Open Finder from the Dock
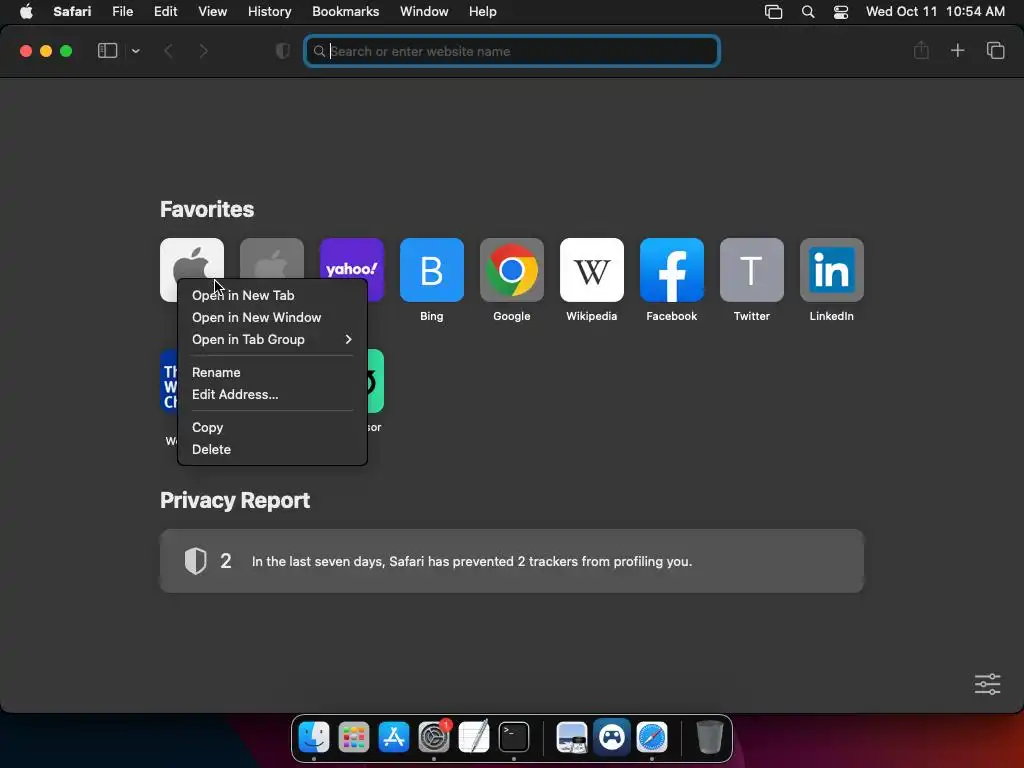 click(313, 737)
